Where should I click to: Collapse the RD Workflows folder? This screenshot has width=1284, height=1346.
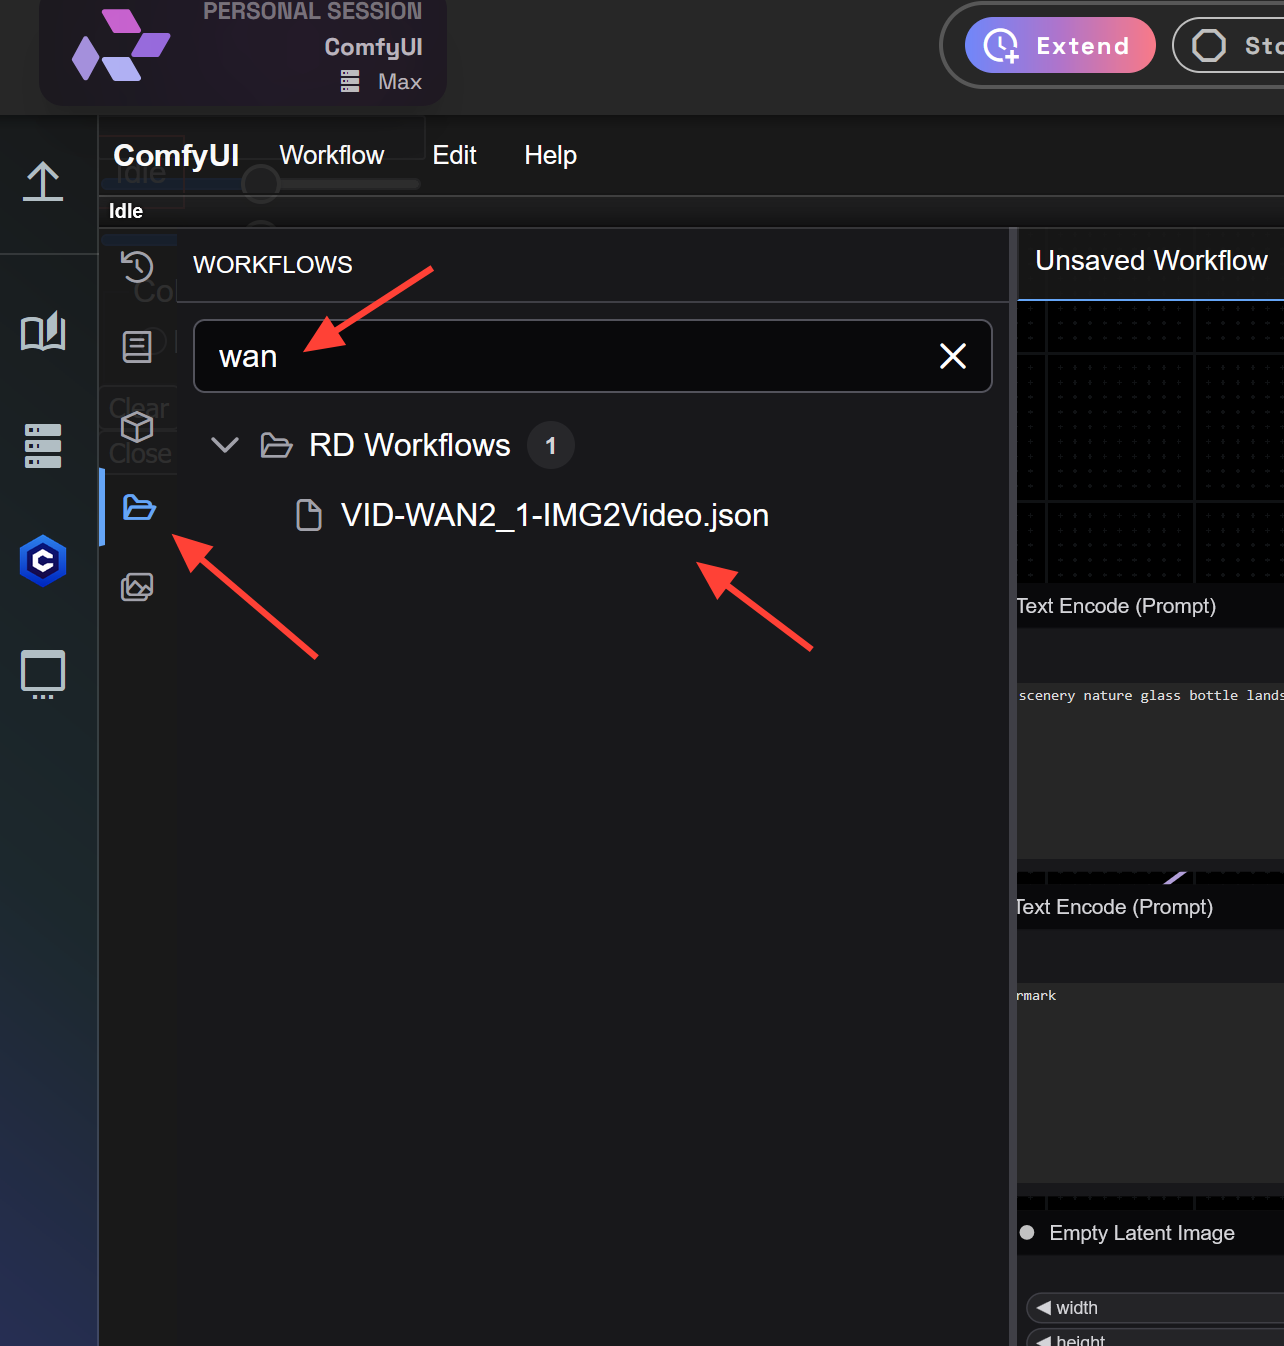(x=225, y=445)
